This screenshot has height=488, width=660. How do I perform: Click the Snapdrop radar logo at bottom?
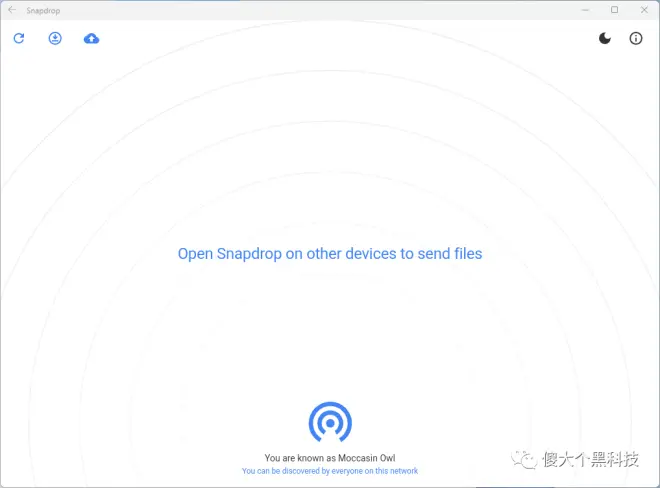330,422
